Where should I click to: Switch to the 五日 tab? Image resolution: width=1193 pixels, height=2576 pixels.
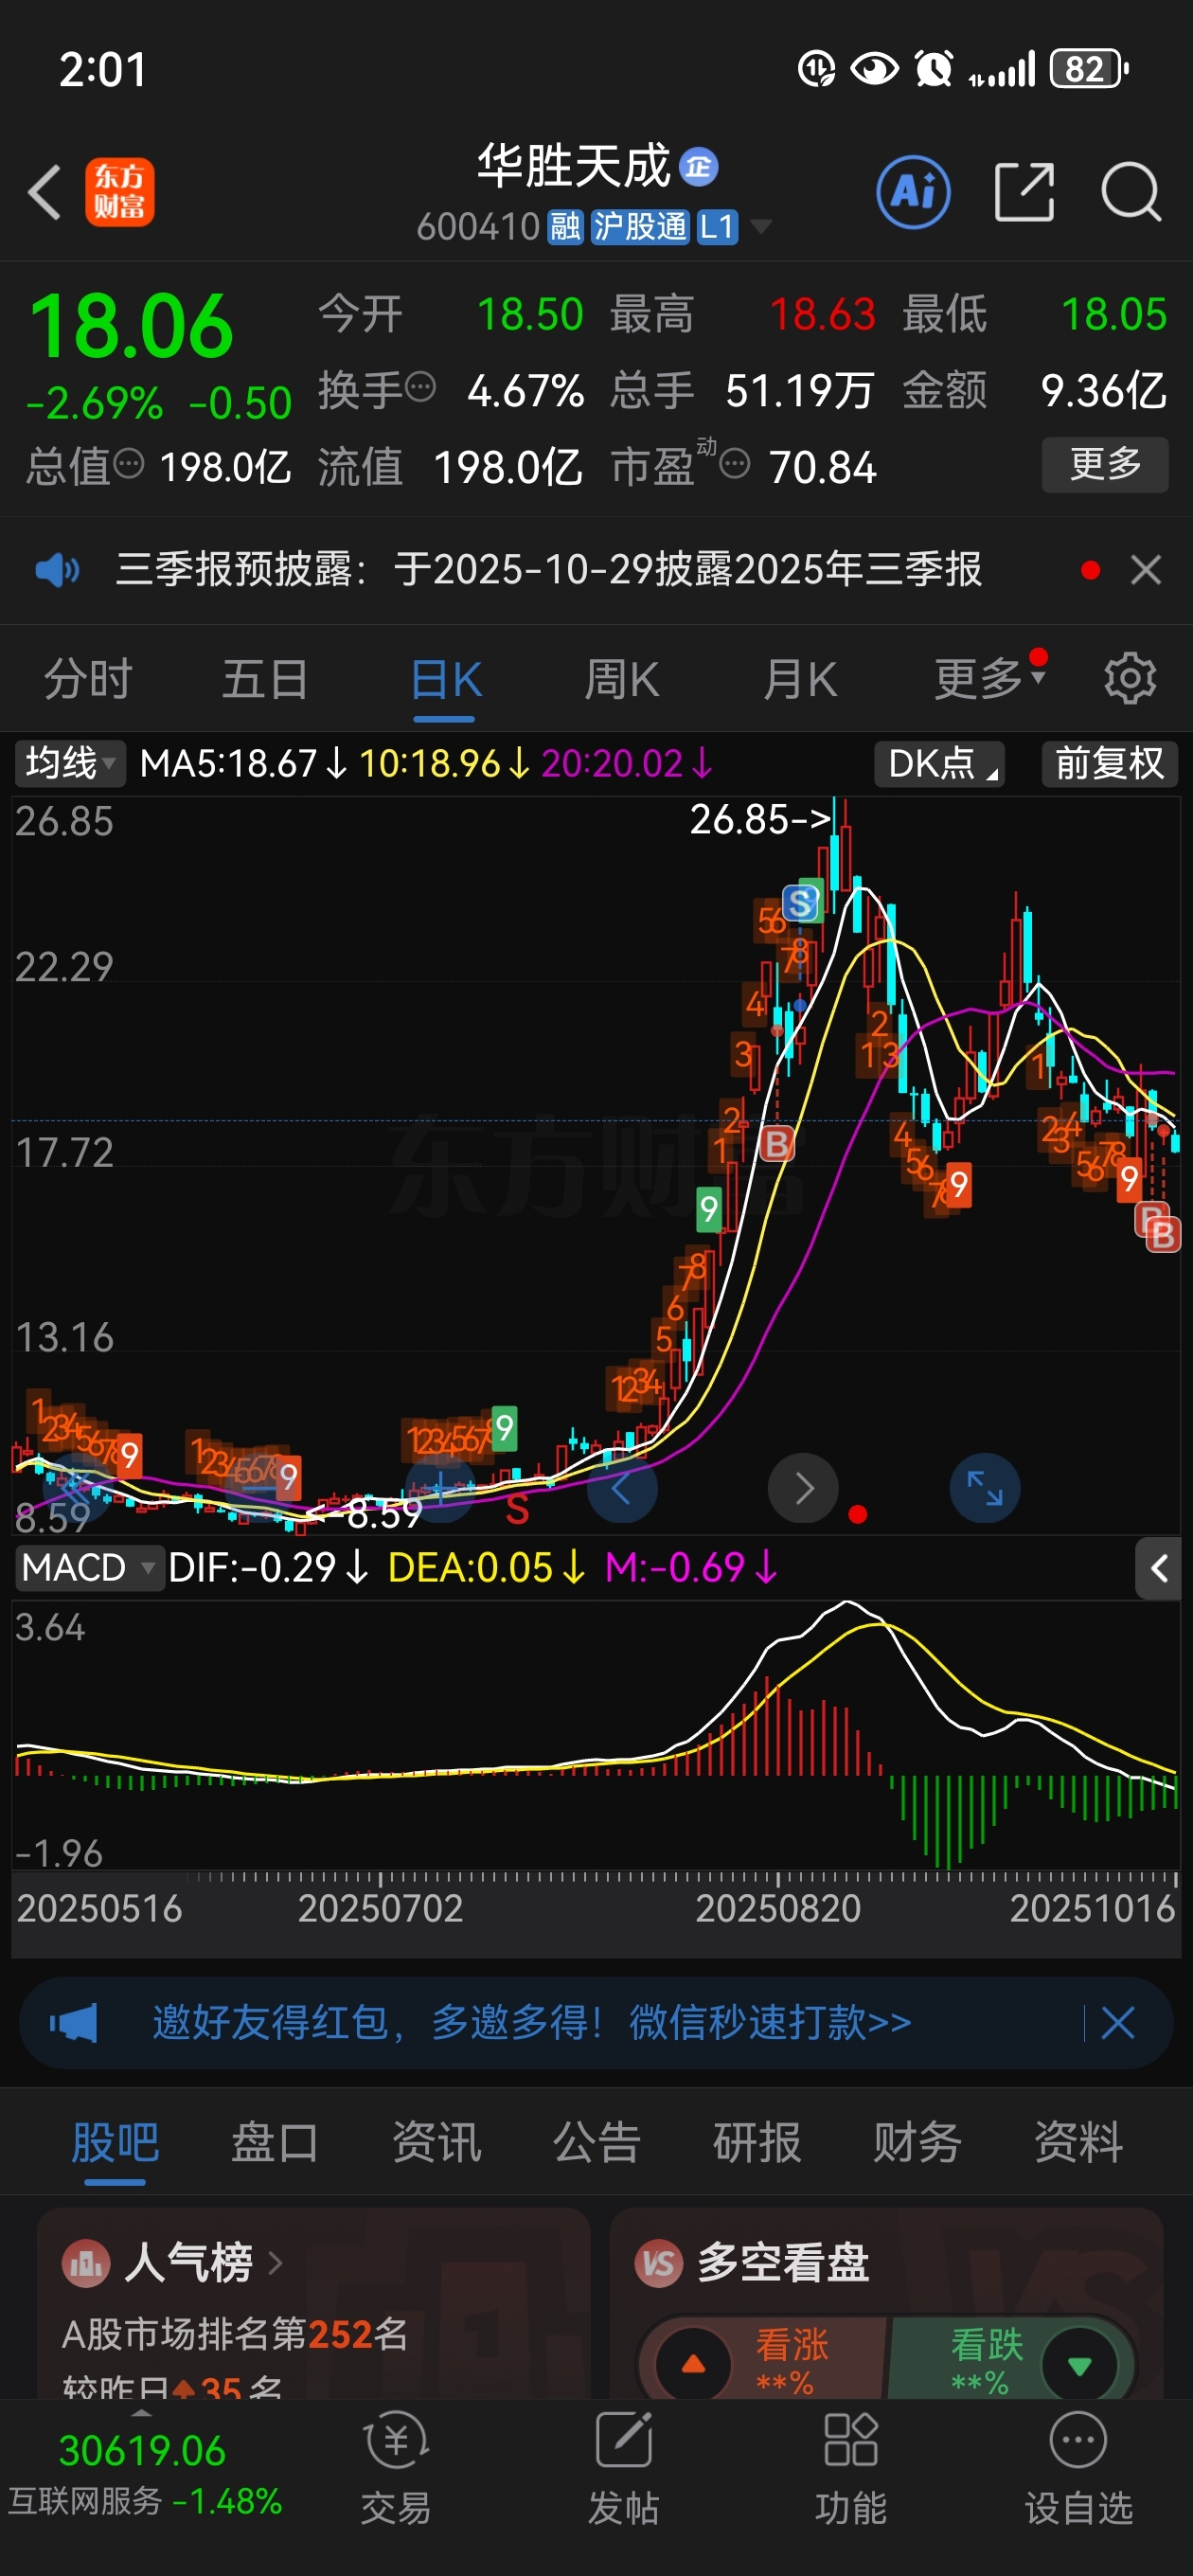coord(266,680)
